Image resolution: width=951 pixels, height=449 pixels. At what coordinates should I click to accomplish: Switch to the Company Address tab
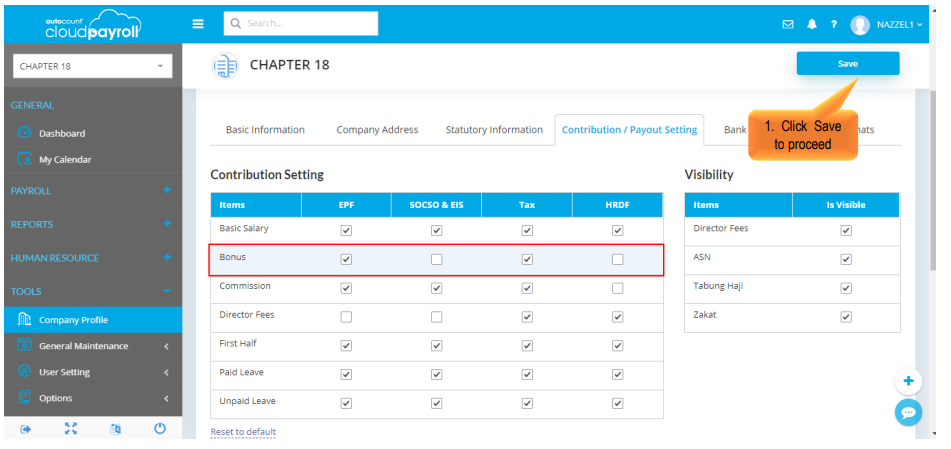pos(377,130)
